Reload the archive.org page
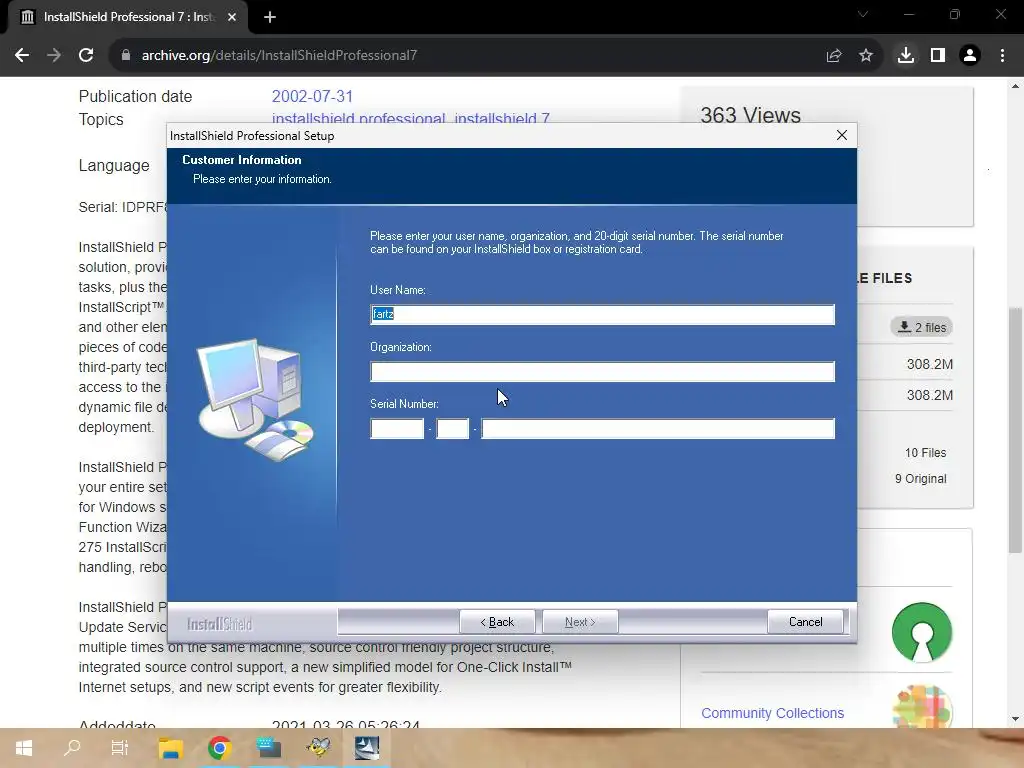 coord(86,56)
